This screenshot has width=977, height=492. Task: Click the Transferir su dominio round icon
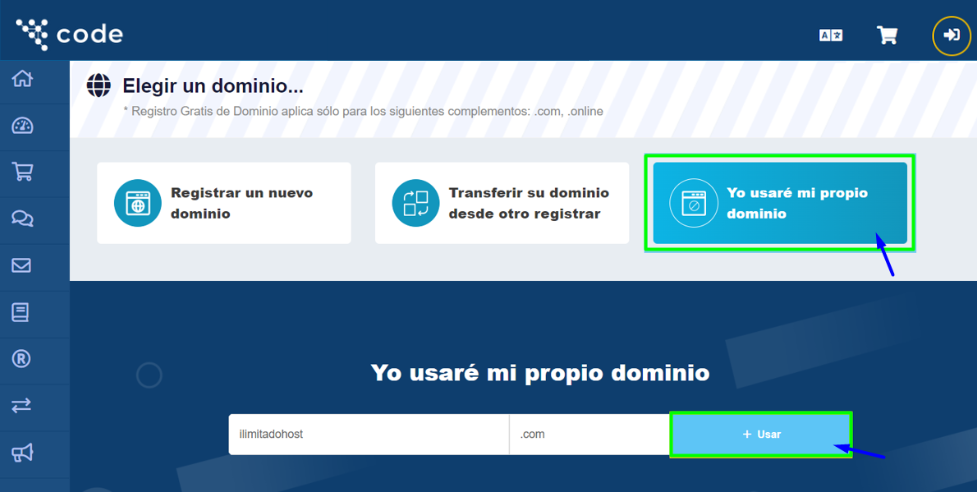[416, 203]
